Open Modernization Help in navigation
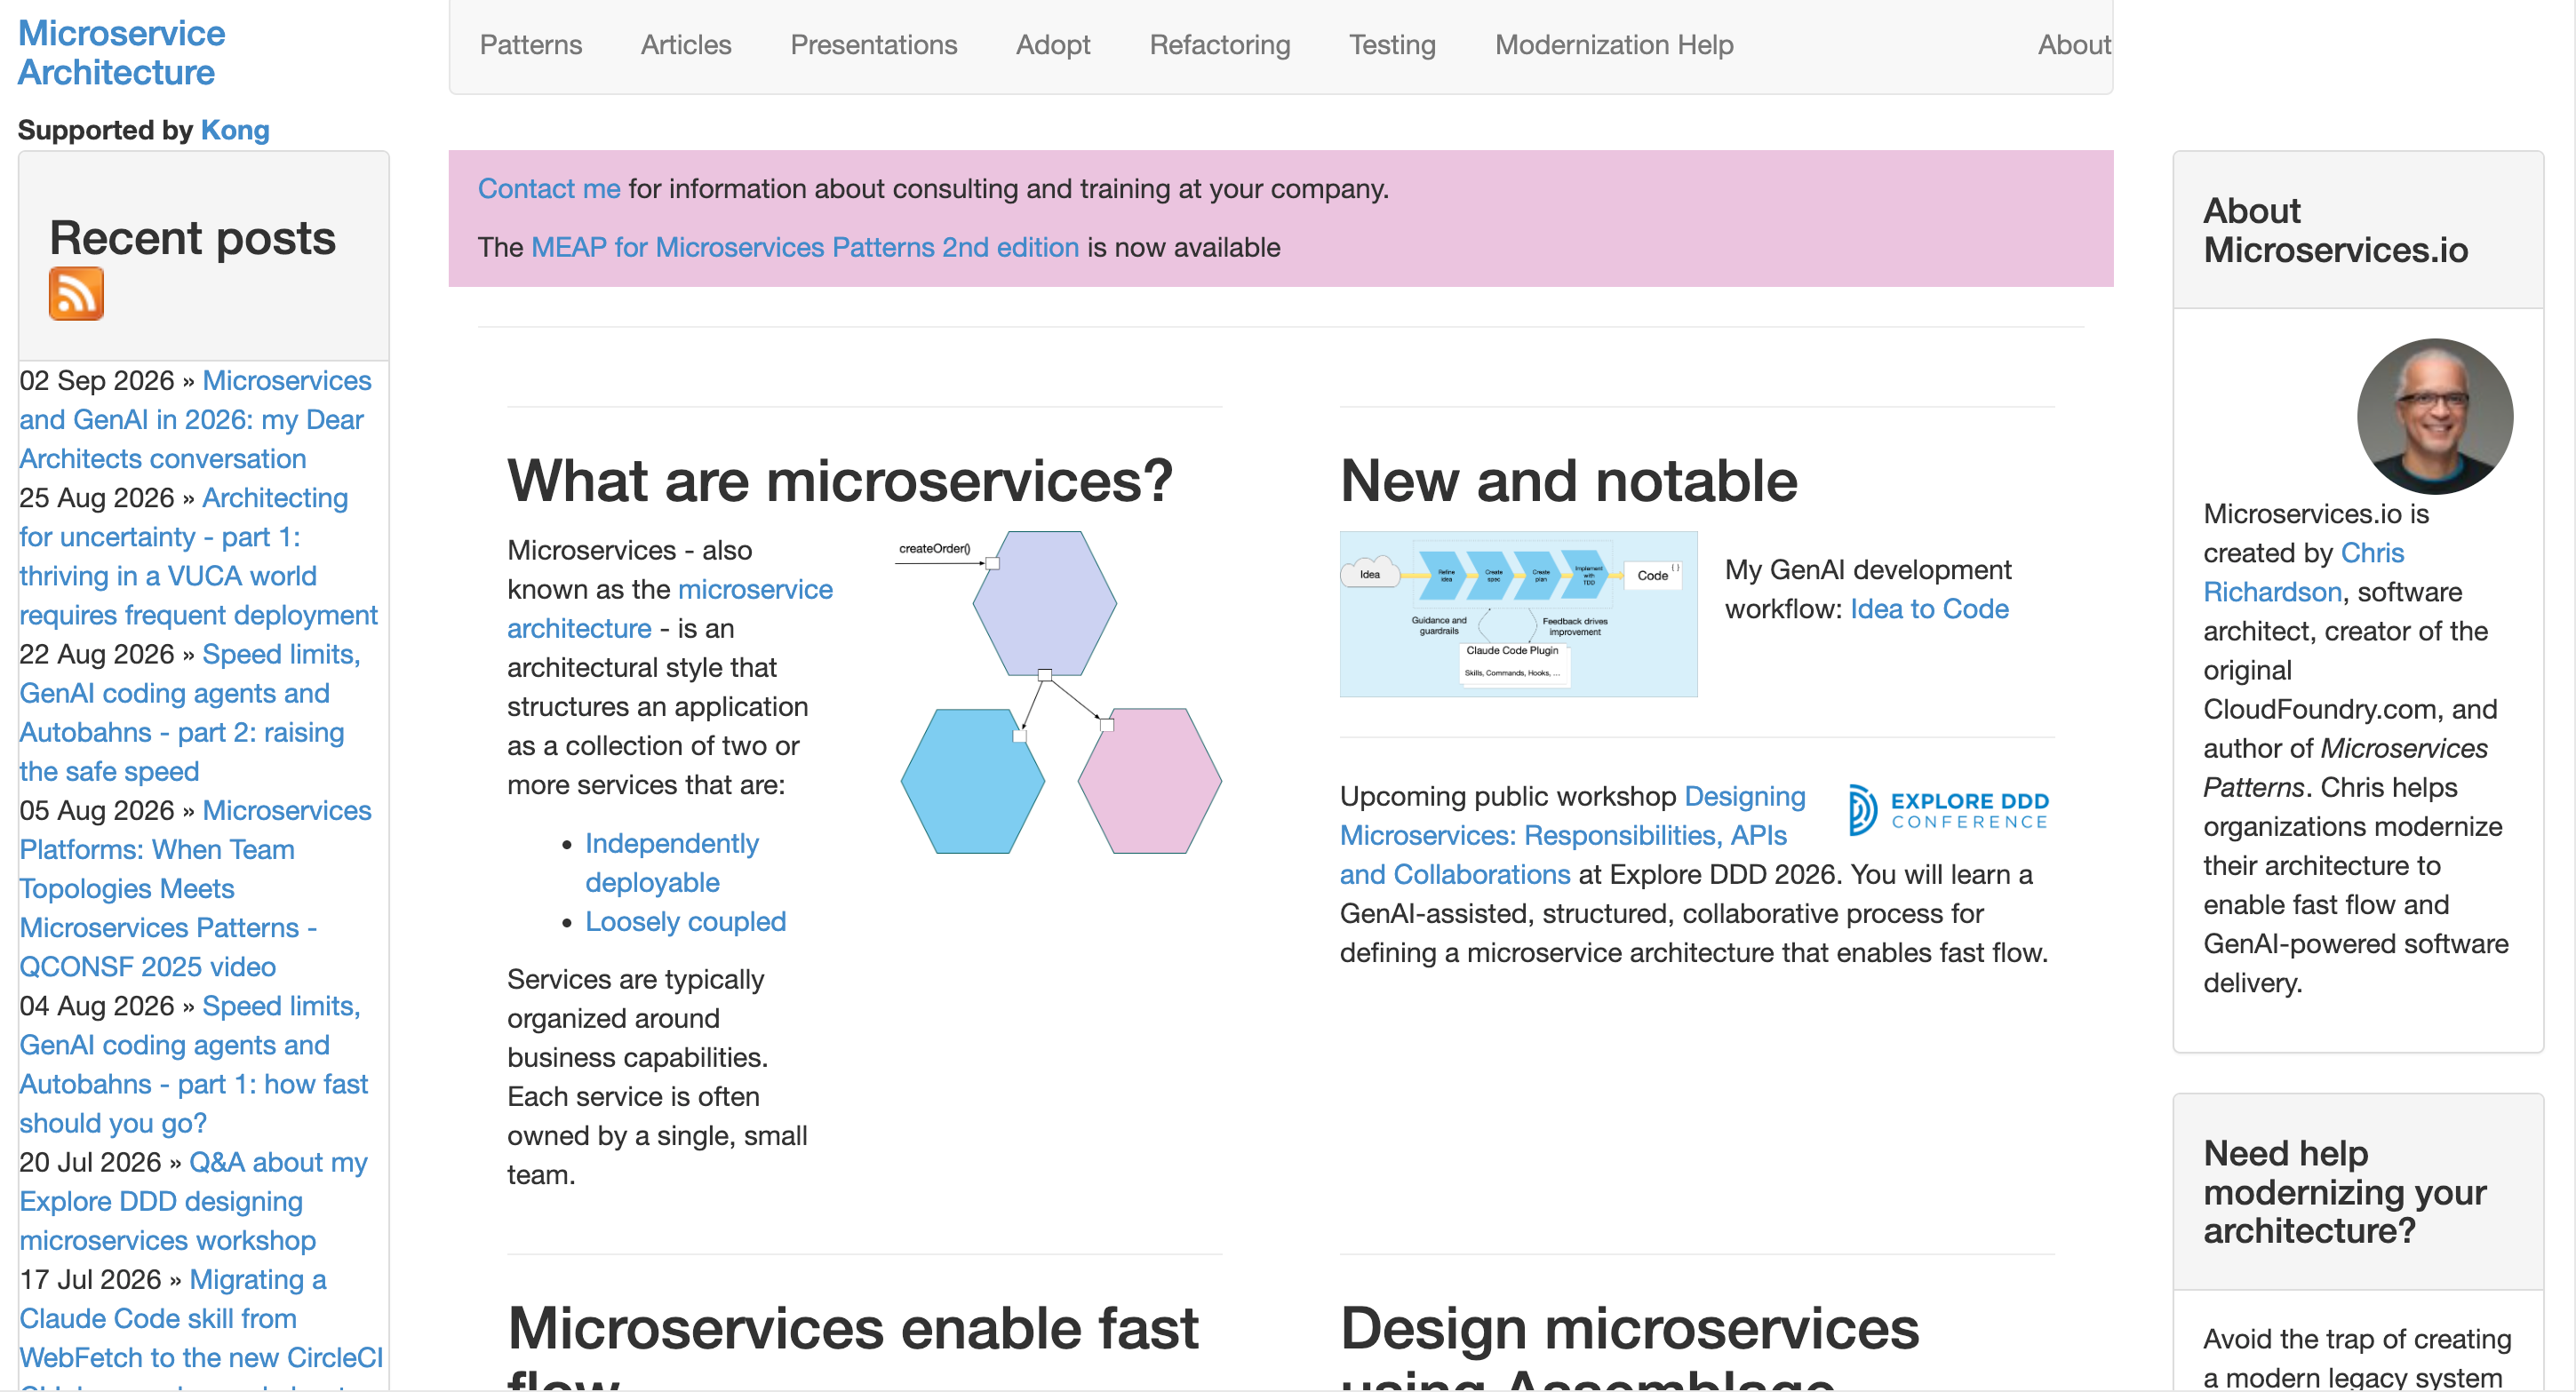 click(x=1614, y=45)
